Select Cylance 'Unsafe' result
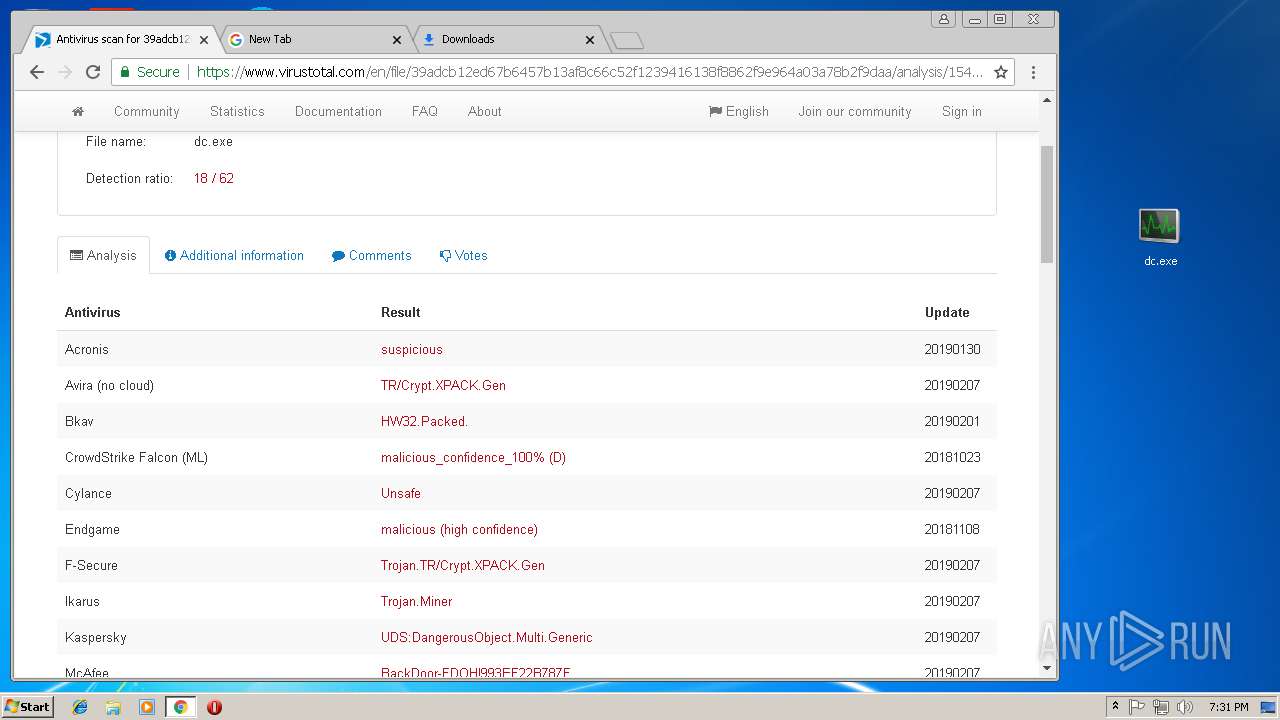 coord(401,494)
